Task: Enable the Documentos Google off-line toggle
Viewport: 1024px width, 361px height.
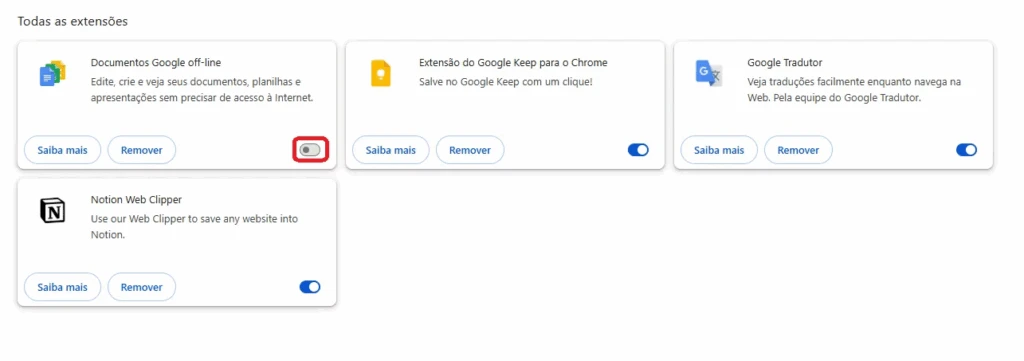Action: click(x=310, y=150)
